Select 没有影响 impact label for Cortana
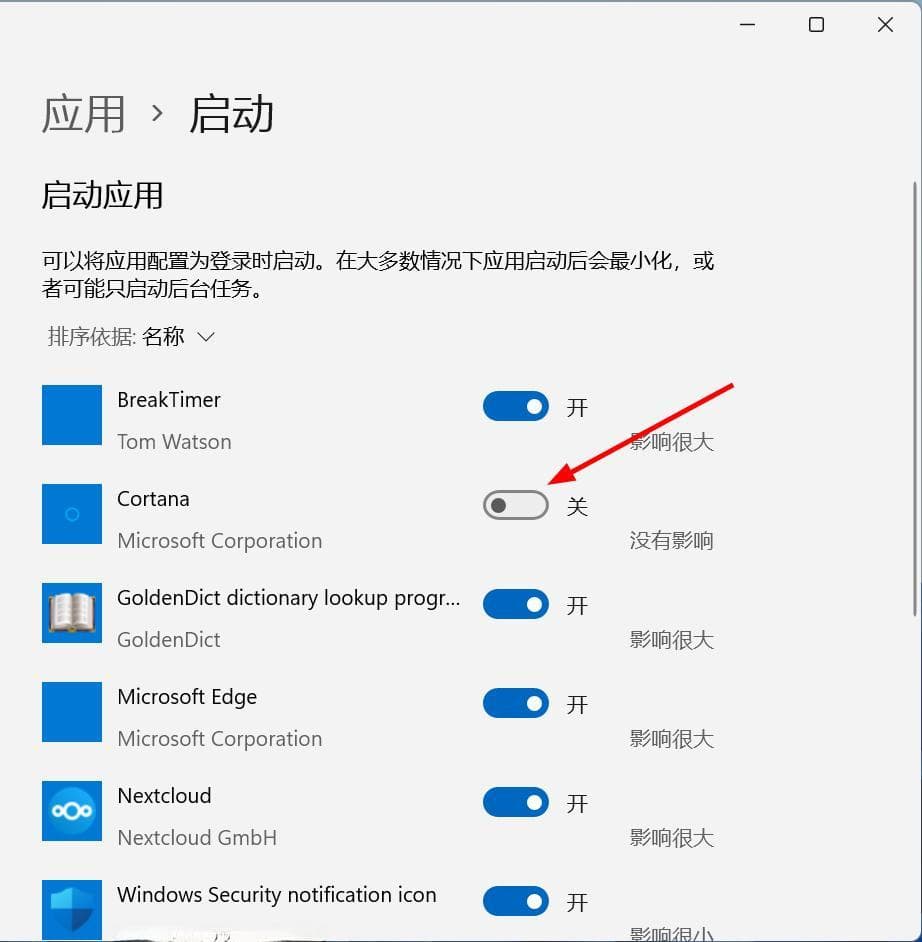This screenshot has width=922, height=942. [671, 541]
